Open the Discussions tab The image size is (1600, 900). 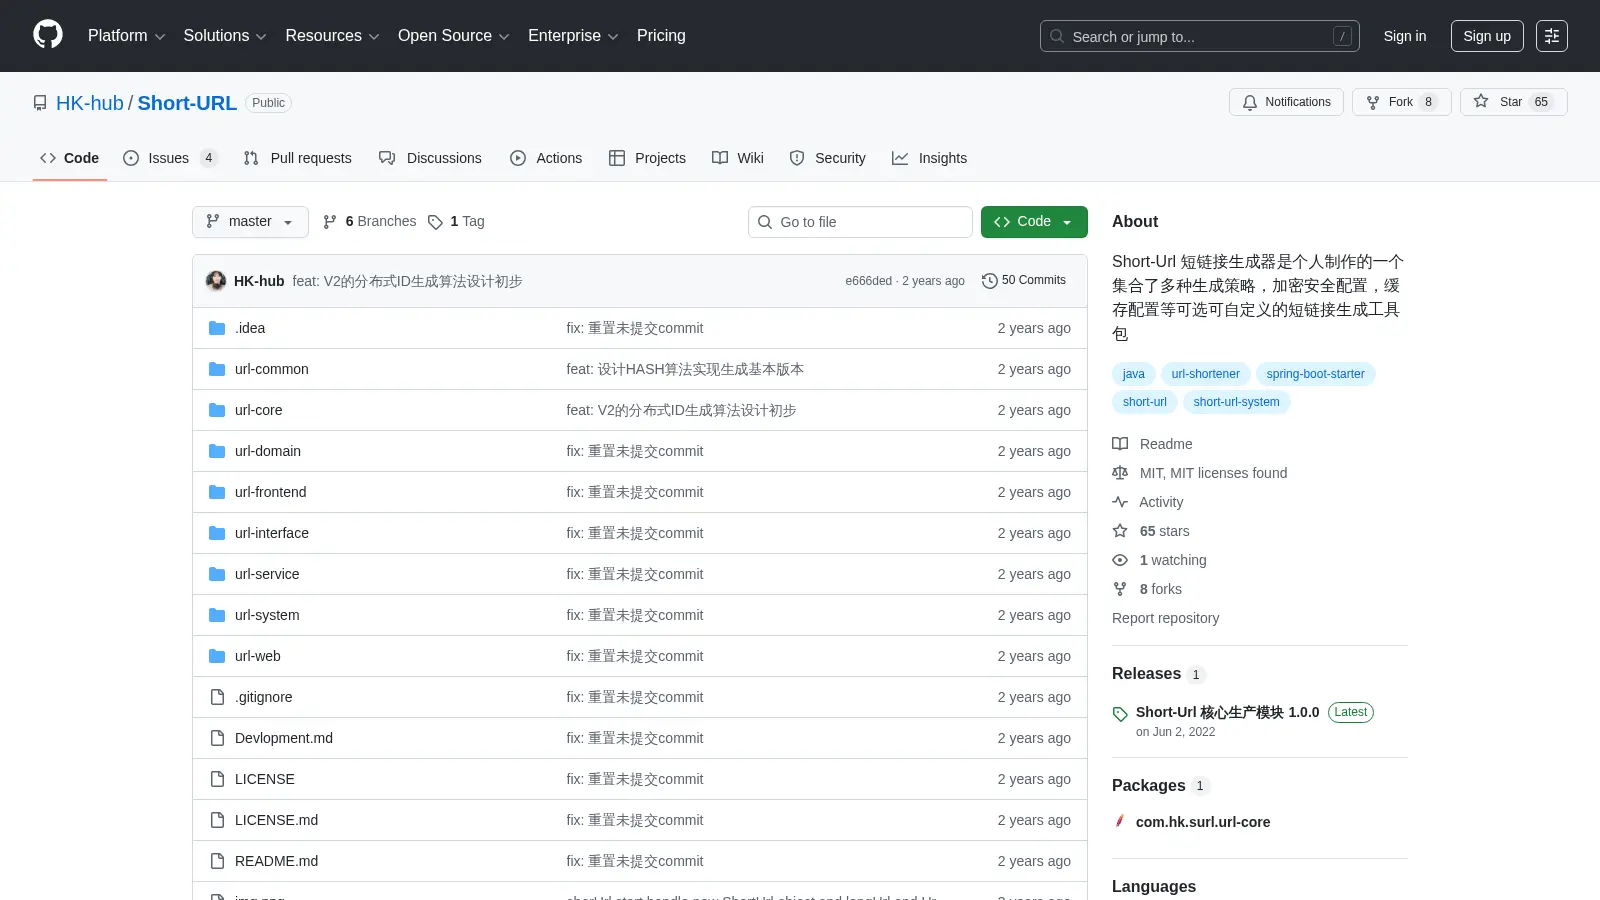[x=430, y=158]
